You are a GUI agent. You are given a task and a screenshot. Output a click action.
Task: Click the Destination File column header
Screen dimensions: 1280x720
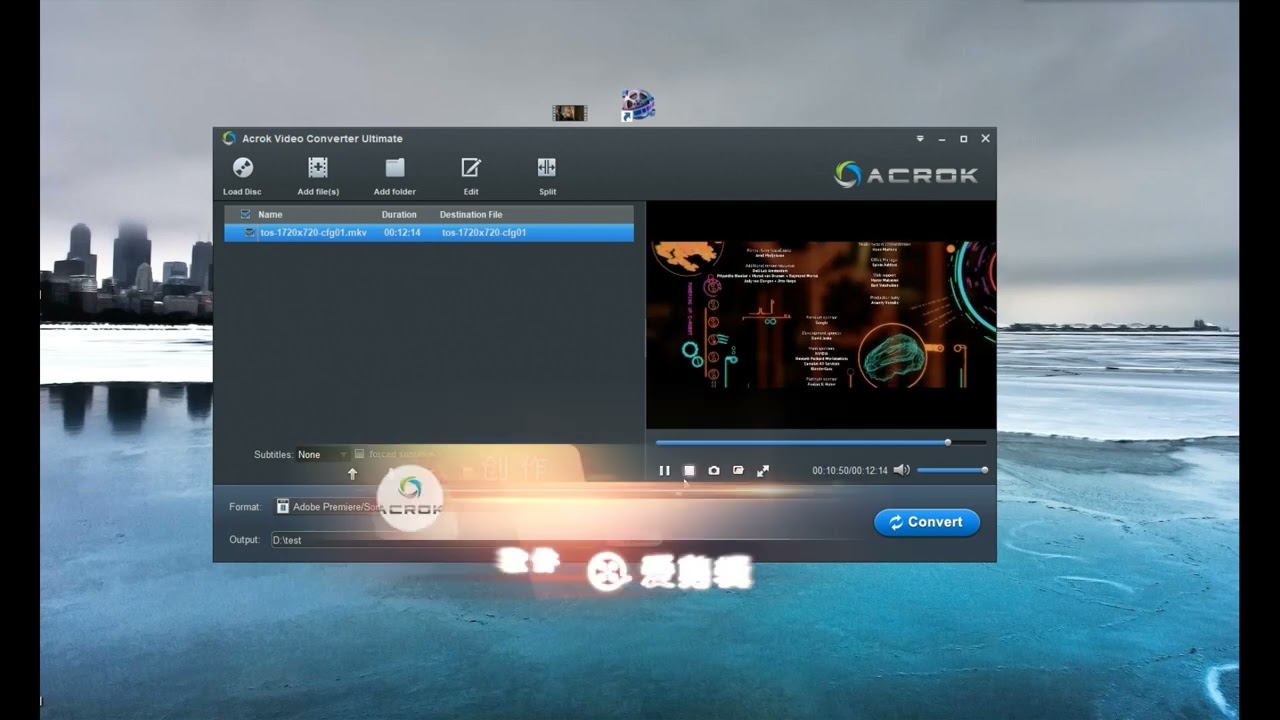471,214
